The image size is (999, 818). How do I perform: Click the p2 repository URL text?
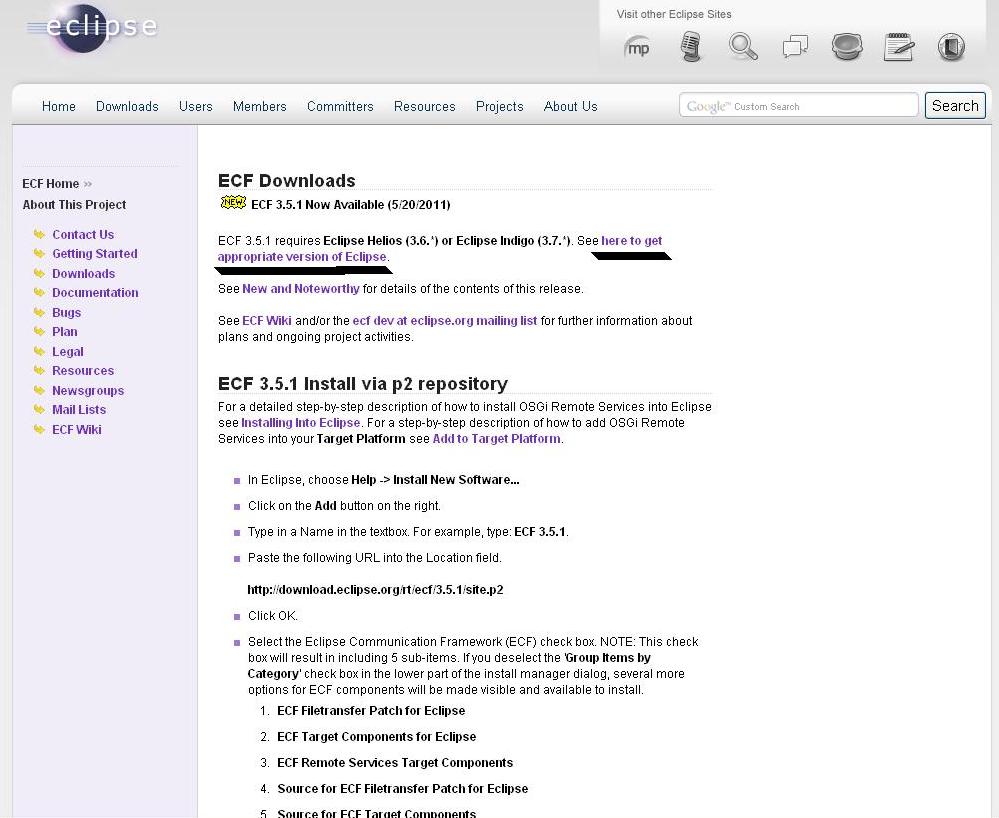375,589
